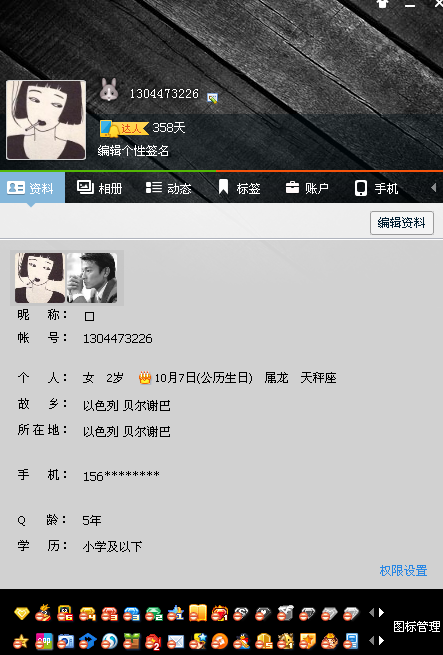Click the 达人 badge icon
This screenshot has height=655, width=443.
pos(124,128)
